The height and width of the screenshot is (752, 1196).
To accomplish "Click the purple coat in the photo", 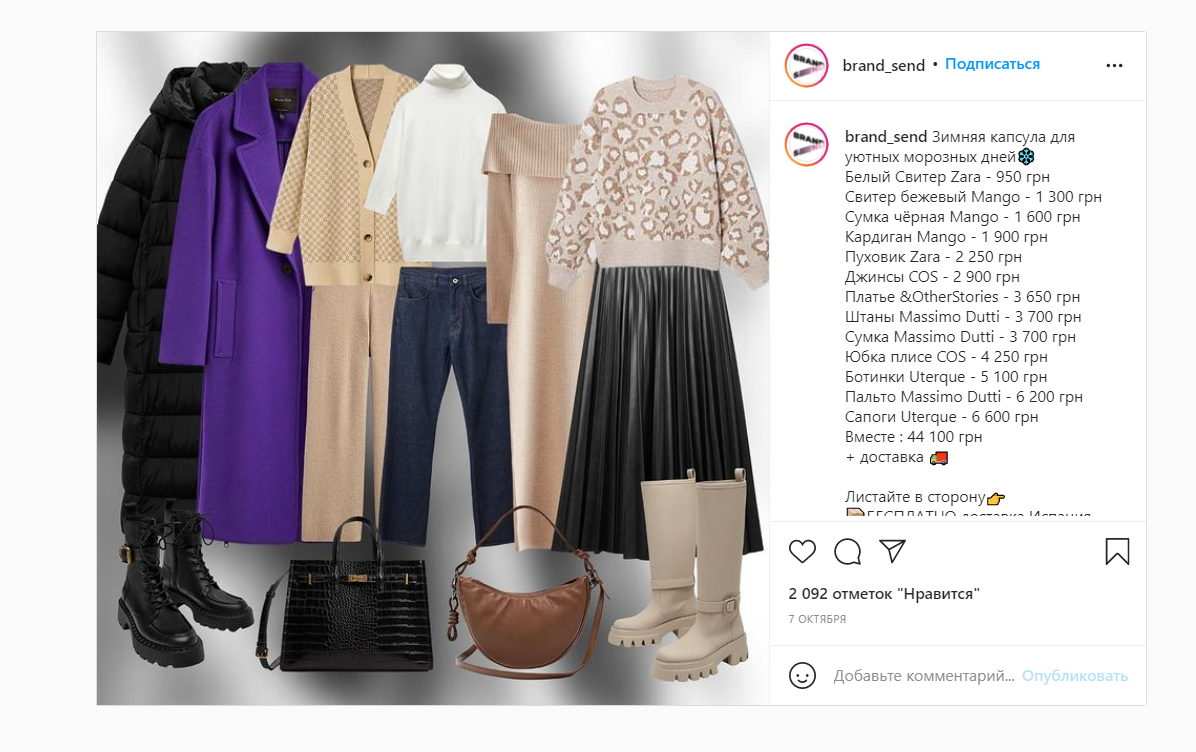I will point(240,305).
